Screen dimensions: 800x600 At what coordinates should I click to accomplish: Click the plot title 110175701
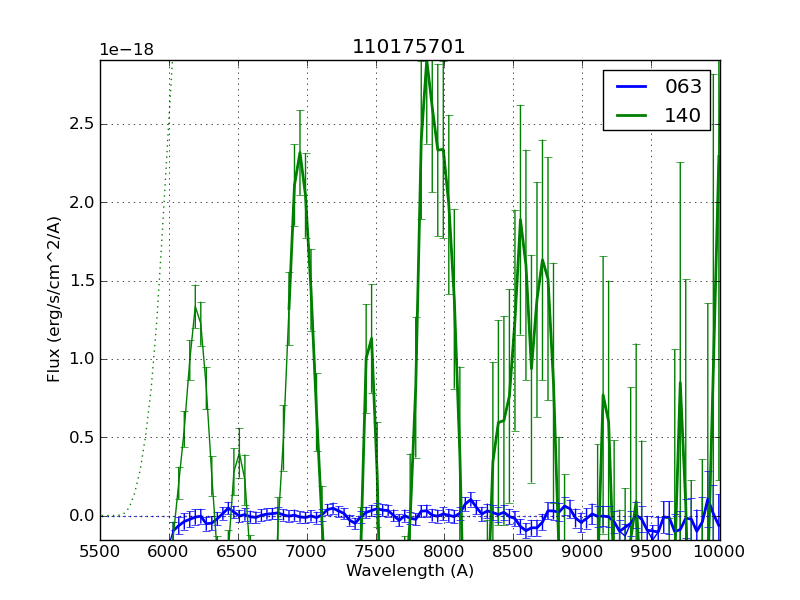click(408, 47)
